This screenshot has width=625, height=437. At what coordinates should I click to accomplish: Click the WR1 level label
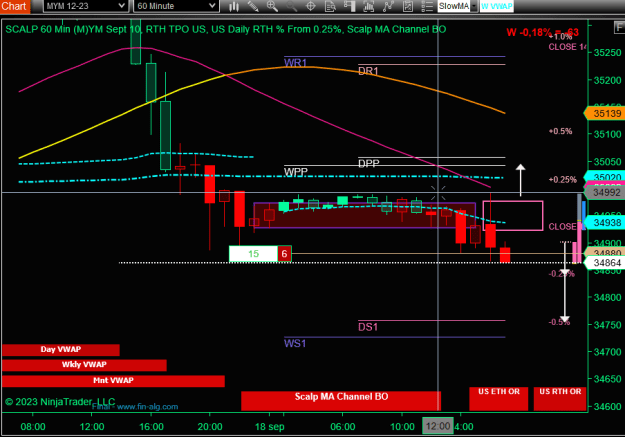295,63
